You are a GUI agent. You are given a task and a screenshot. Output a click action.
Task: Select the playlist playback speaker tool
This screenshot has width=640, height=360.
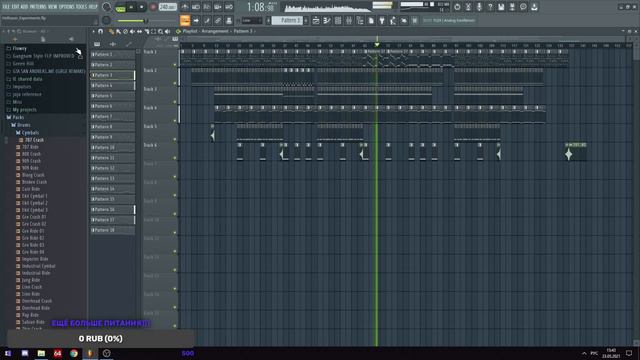click(x=167, y=31)
